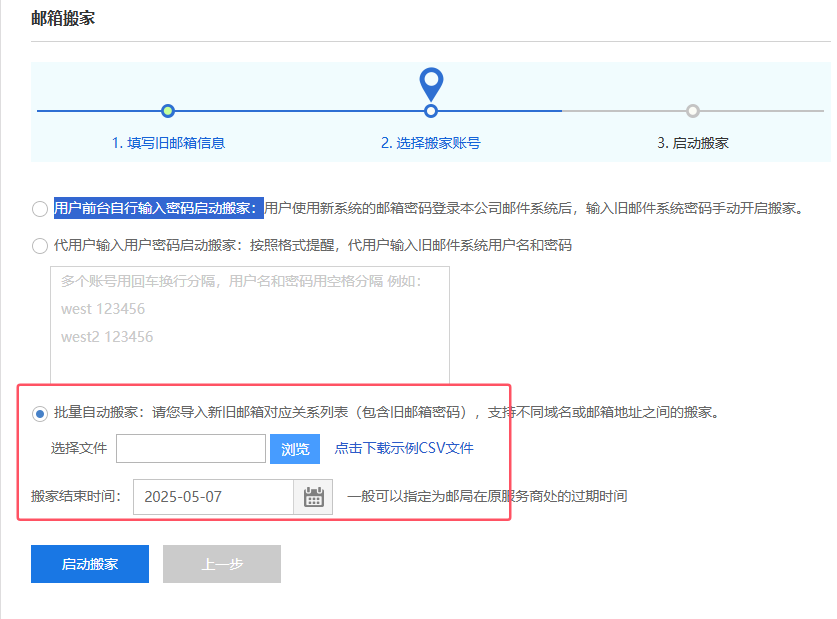Select the 代用户输入用户密码启动搬家 radio button
The image size is (837, 619).
tap(40, 246)
